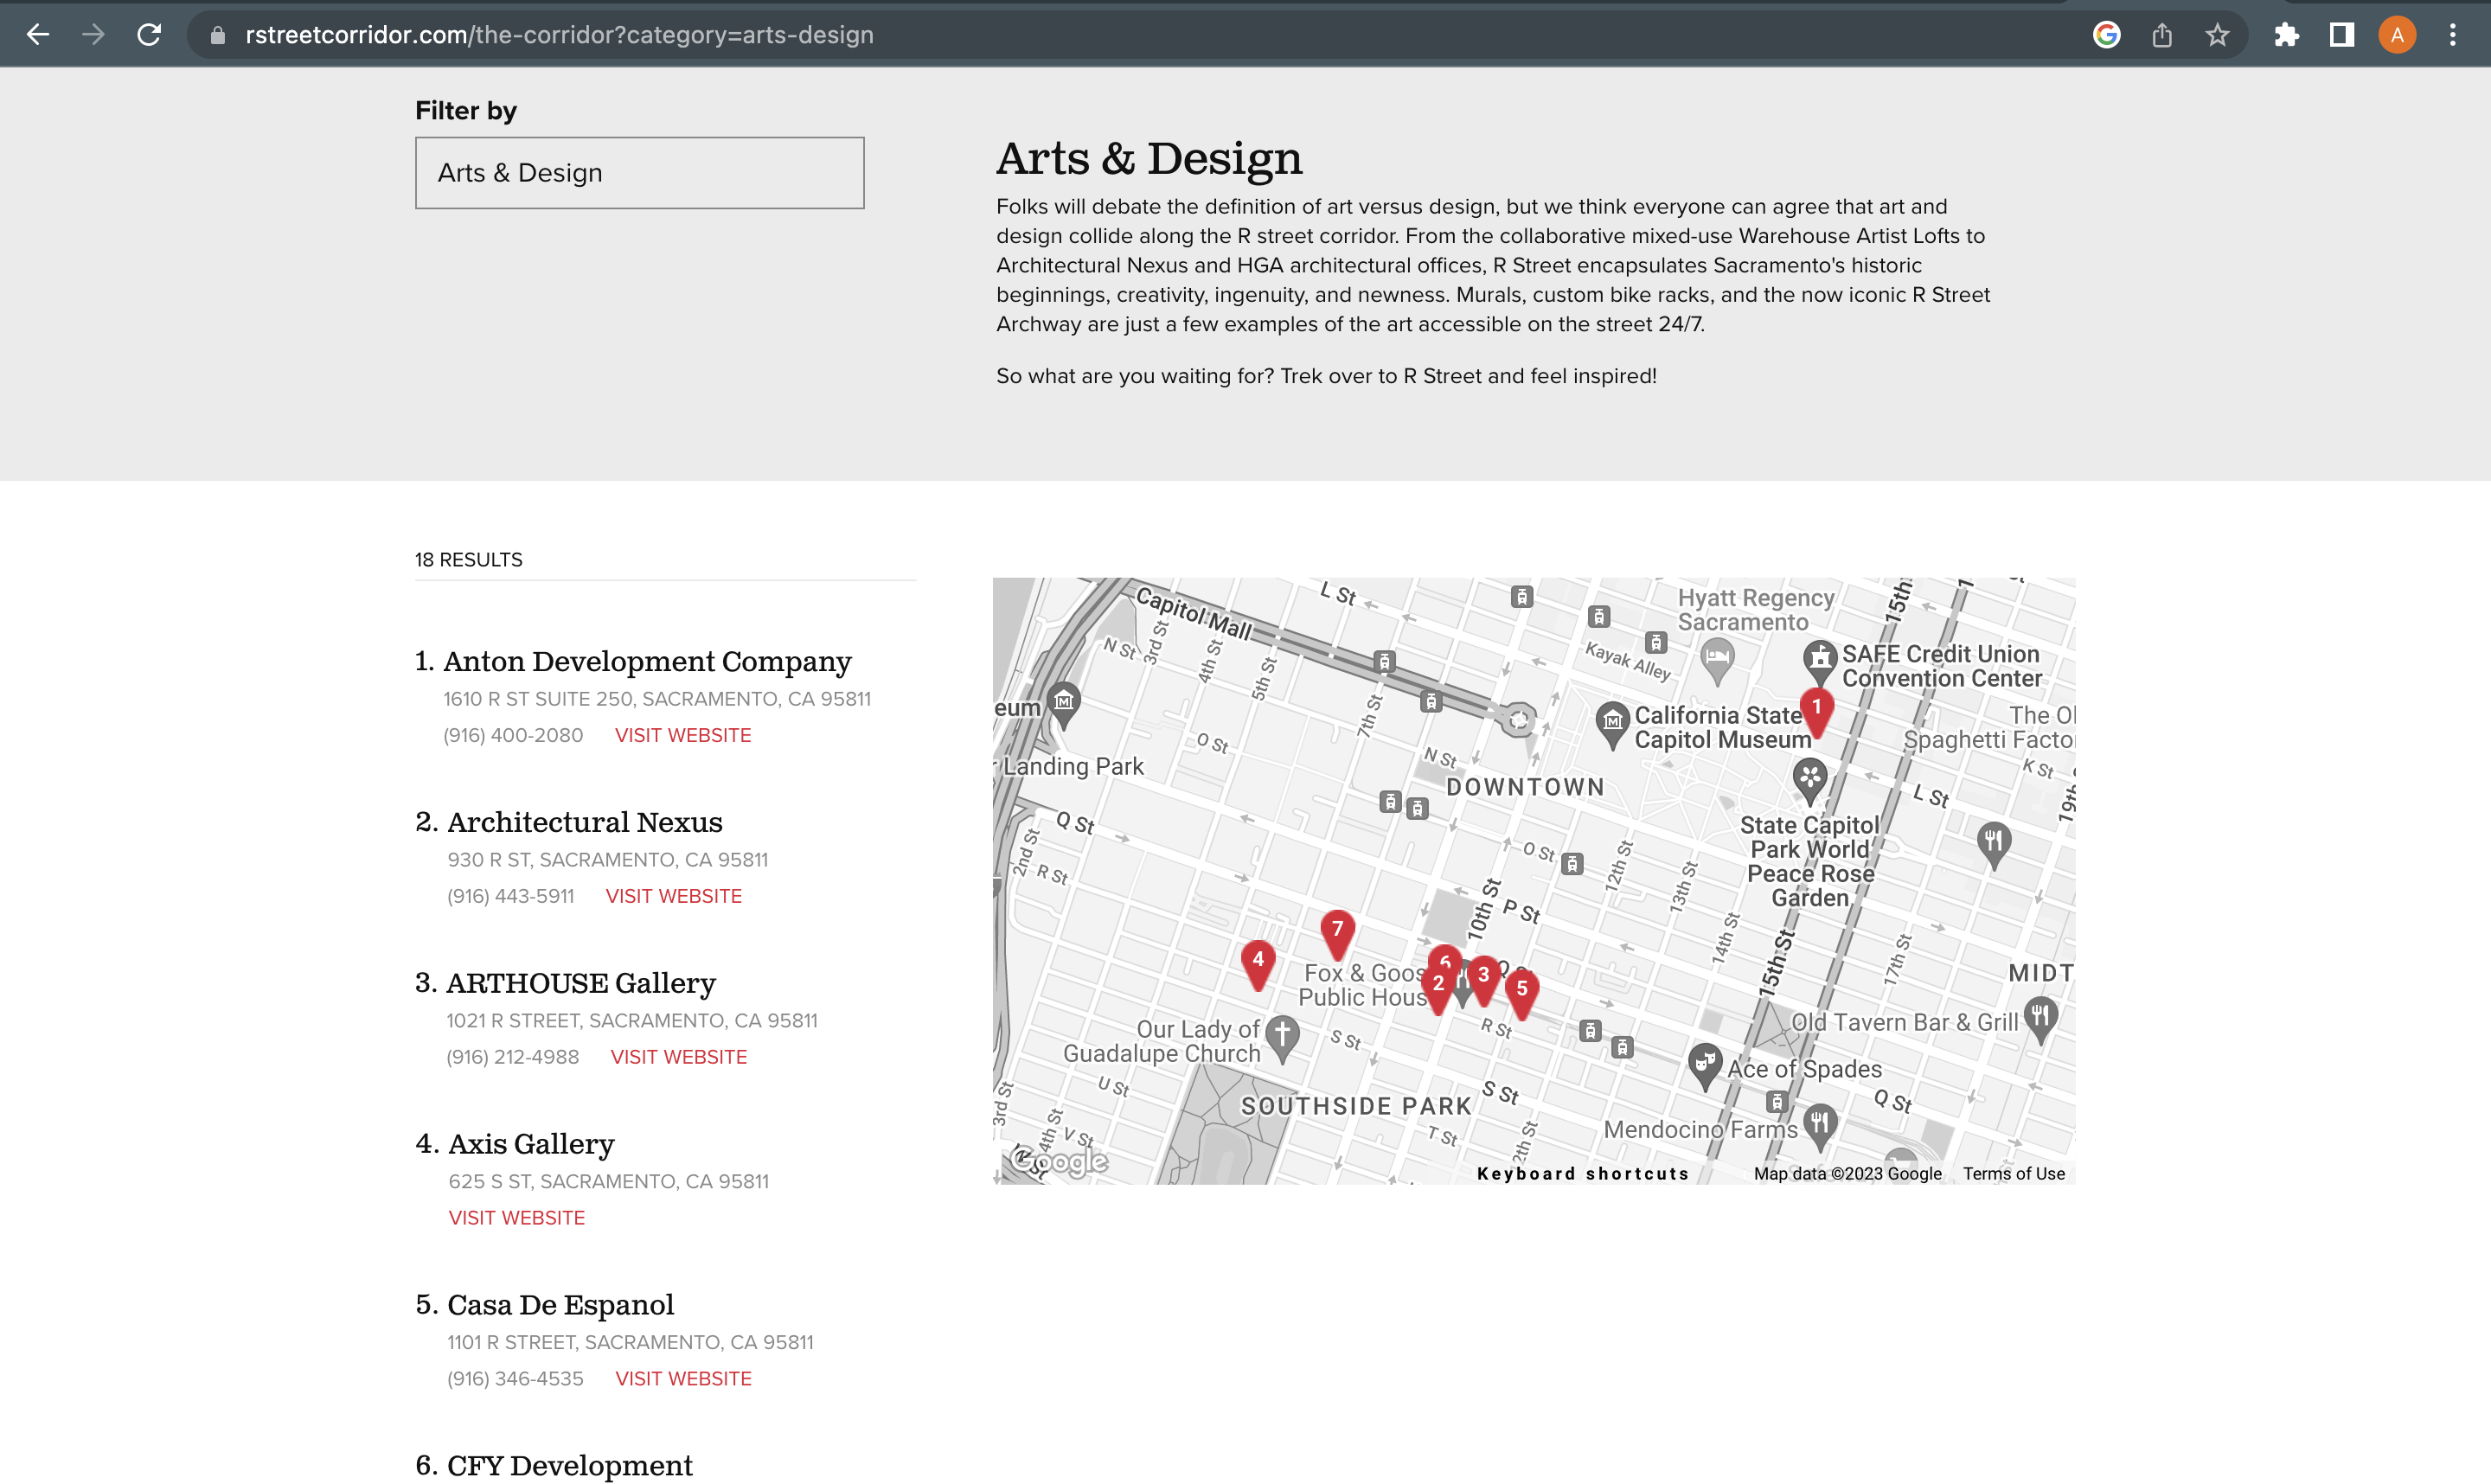Click phone number (916) 212-4988

[x=513, y=1057]
